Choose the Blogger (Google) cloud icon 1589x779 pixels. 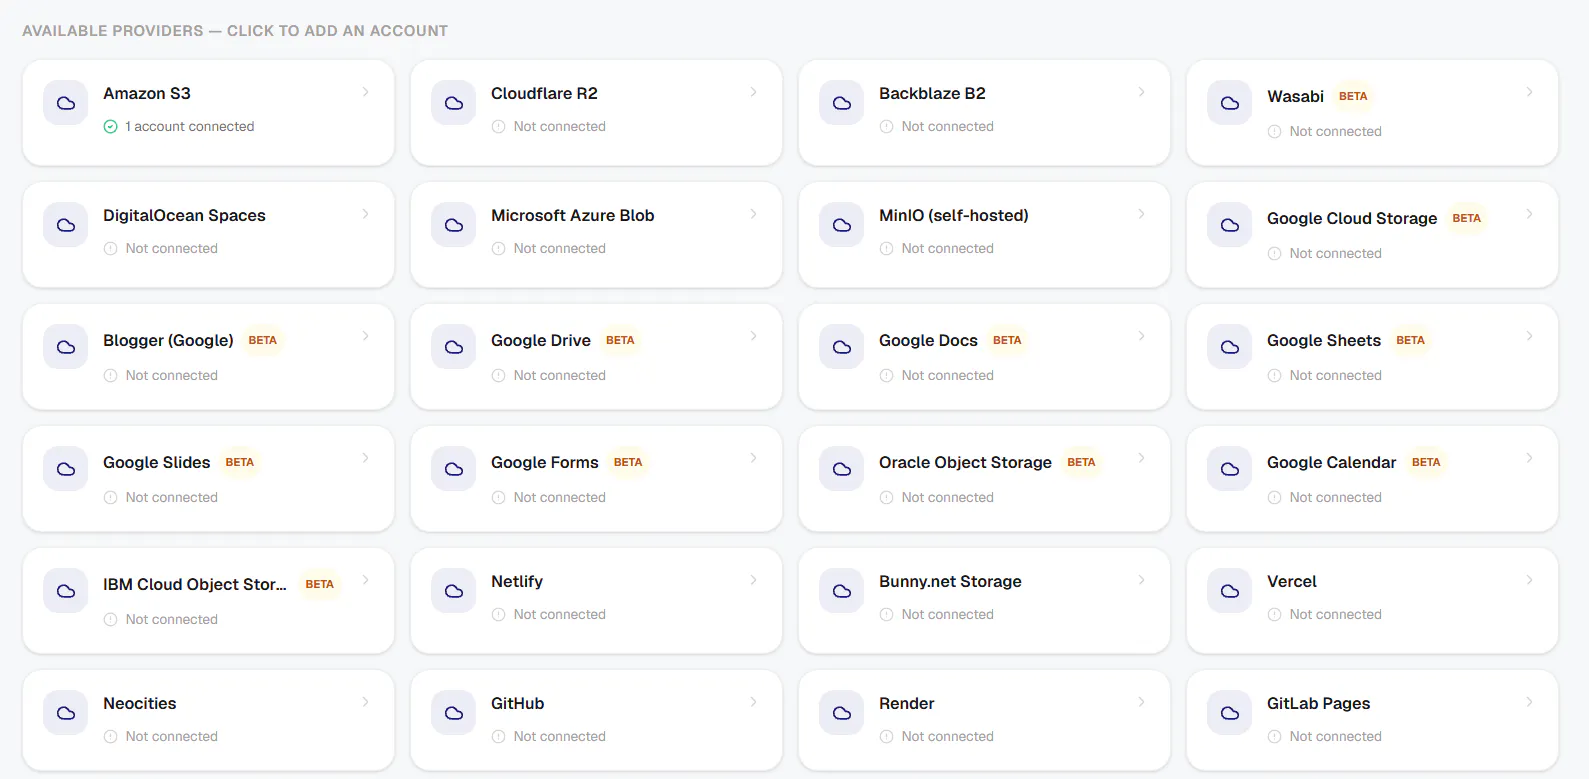[66, 347]
